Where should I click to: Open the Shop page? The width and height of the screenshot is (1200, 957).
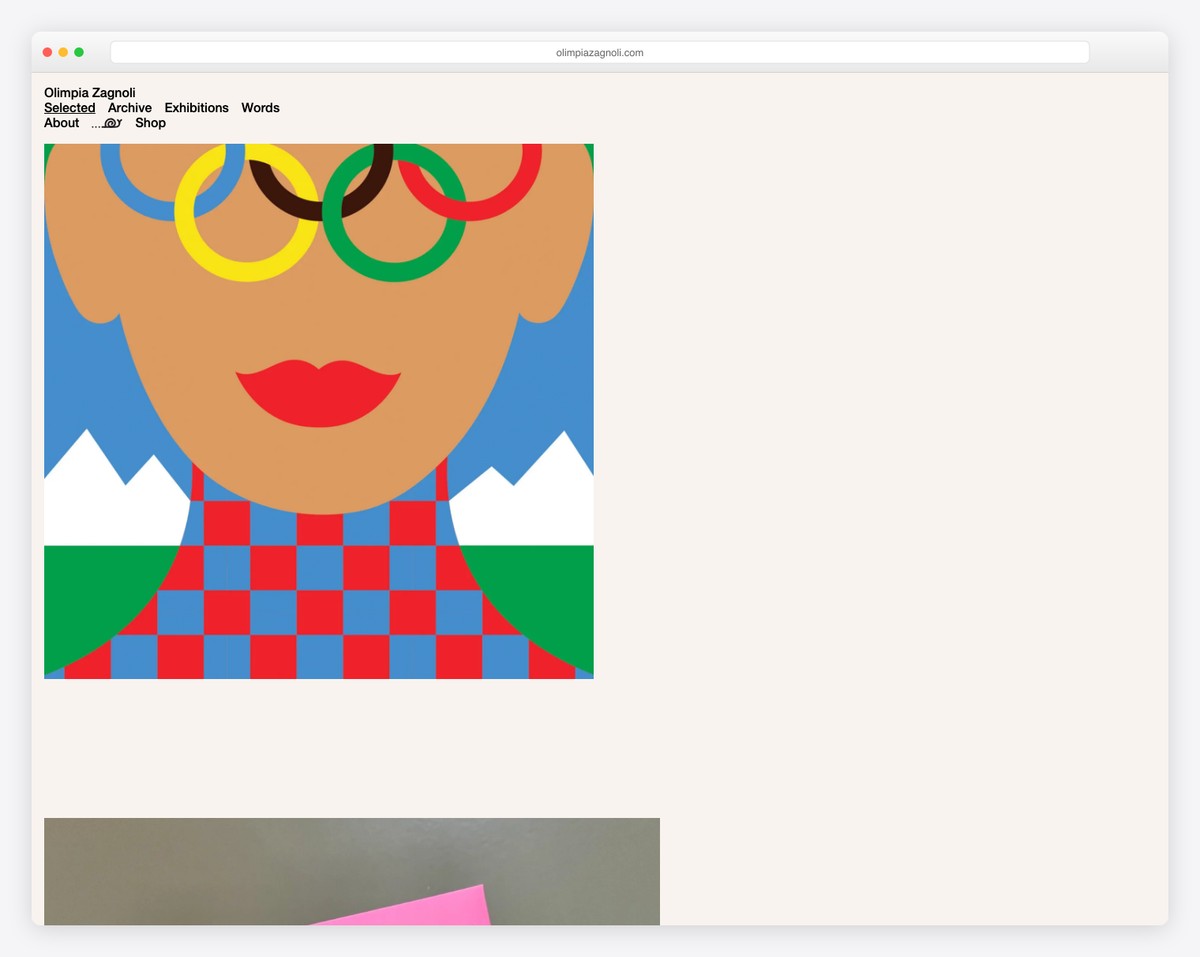click(150, 122)
